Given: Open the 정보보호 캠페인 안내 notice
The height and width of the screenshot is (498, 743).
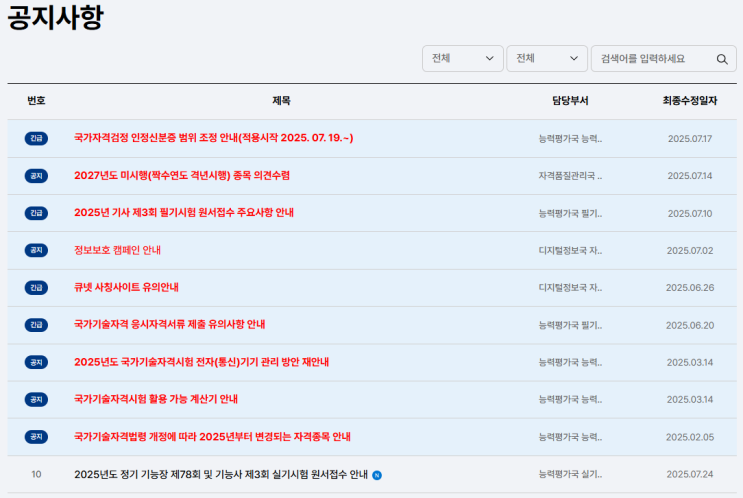Looking at the screenshot, I should 117,250.
